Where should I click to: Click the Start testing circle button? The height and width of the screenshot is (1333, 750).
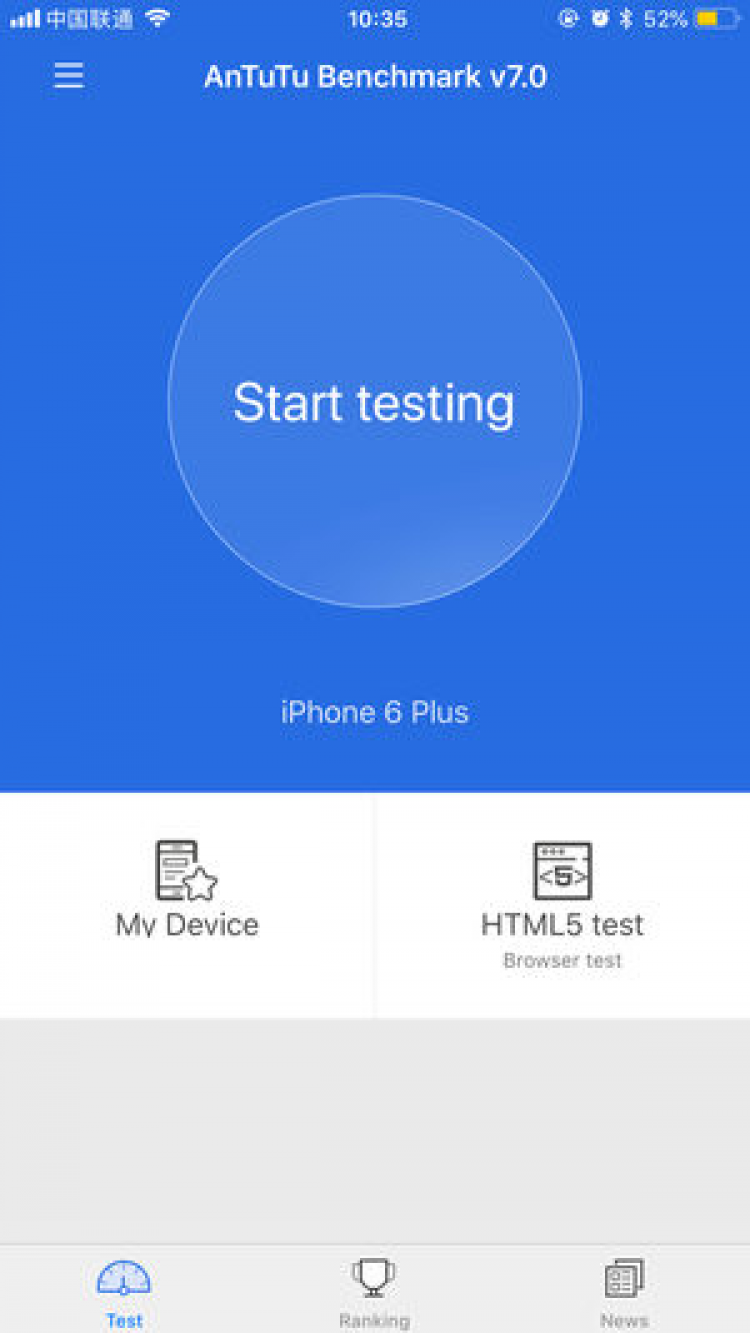(375, 401)
